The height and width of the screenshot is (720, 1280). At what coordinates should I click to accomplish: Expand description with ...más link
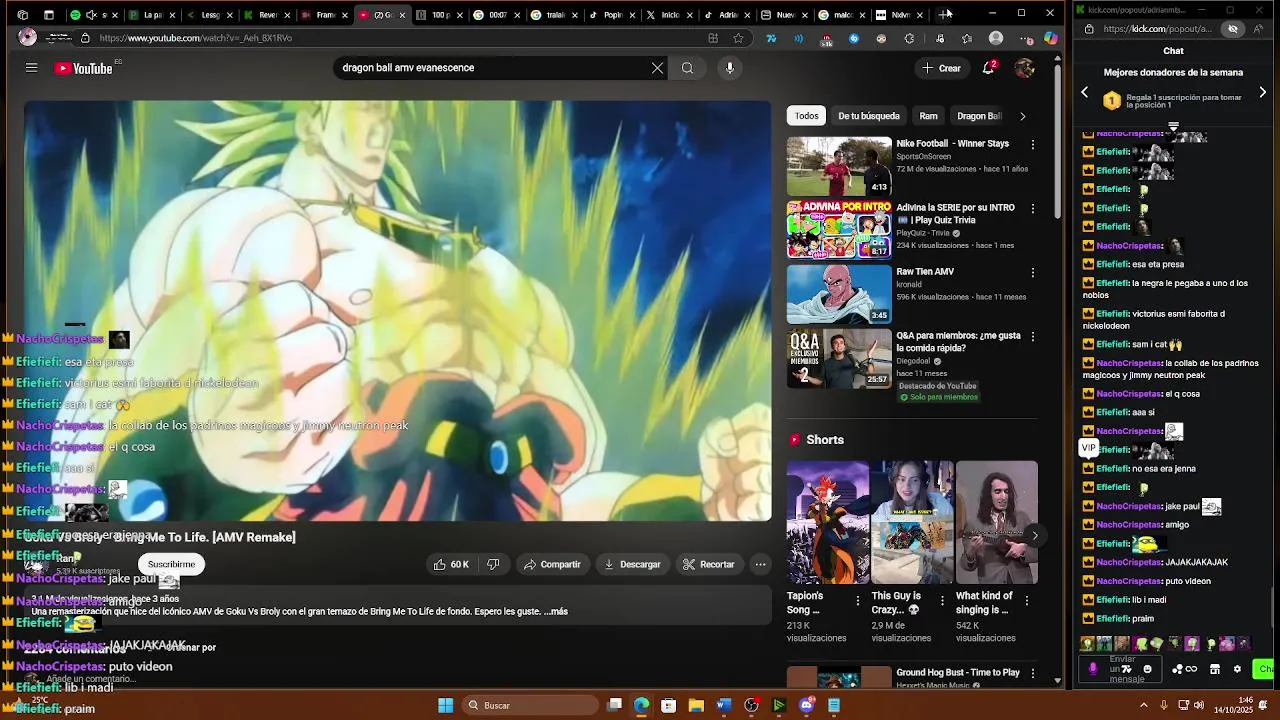tap(558, 611)
